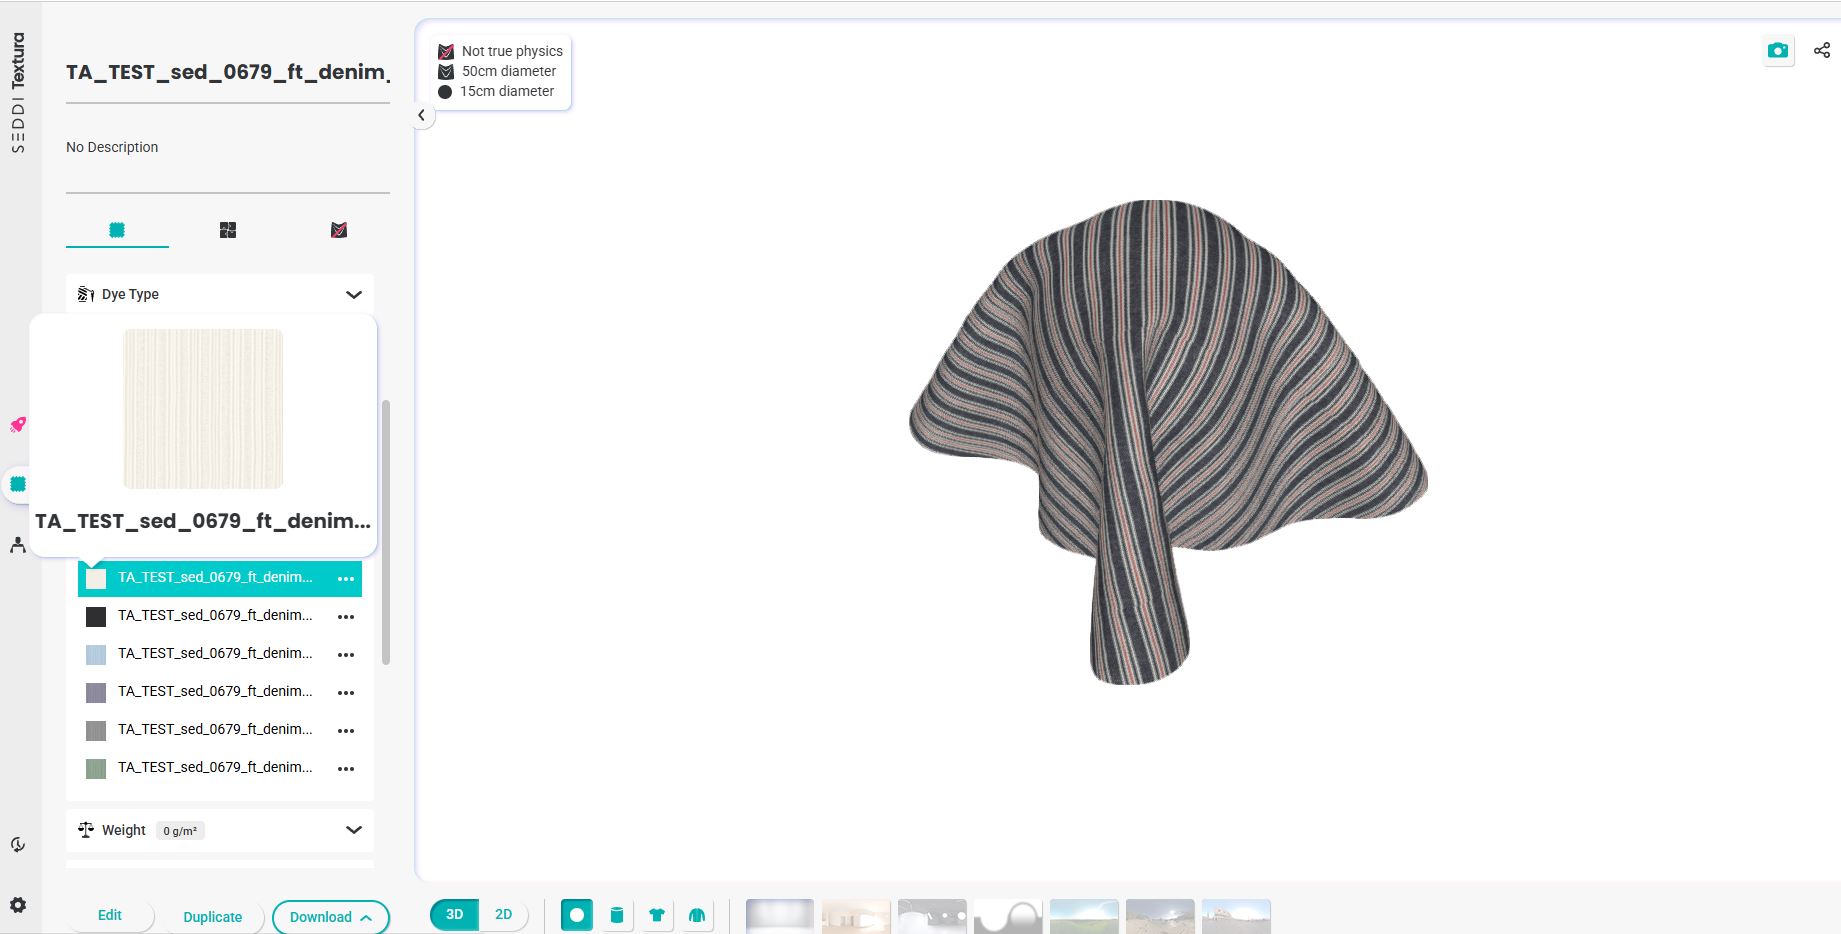Select the black denim color variant
This screenshot has width=1841, height=934.
215,616
